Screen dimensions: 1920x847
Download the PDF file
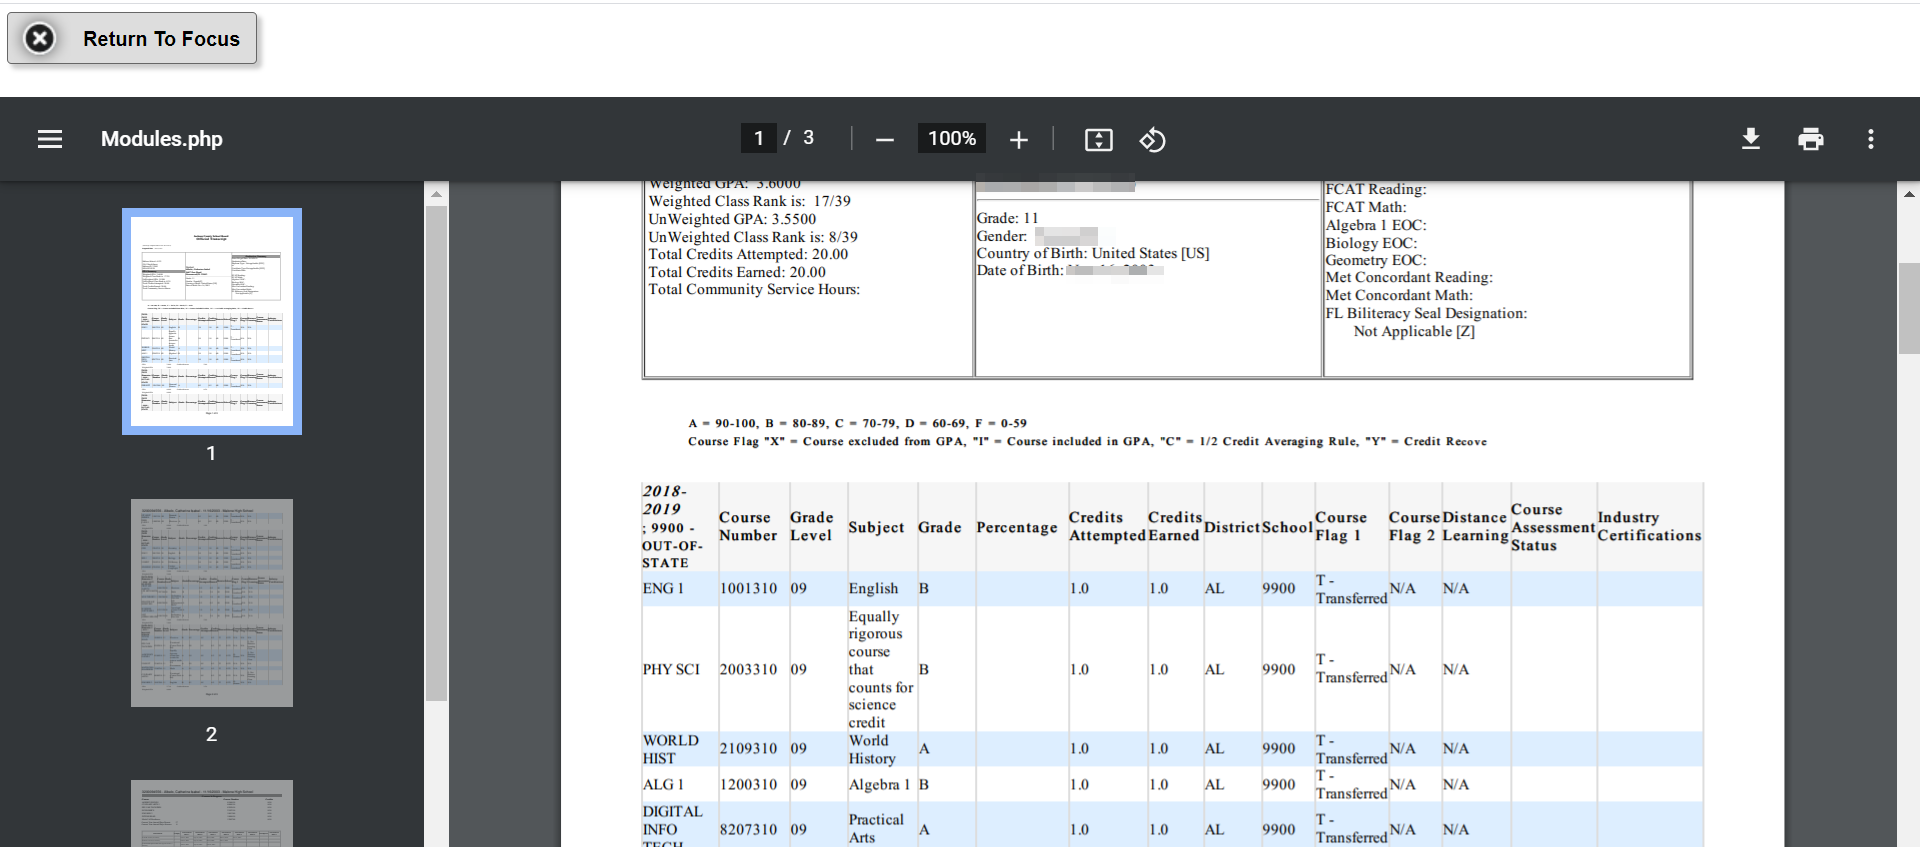[1750, 139]
